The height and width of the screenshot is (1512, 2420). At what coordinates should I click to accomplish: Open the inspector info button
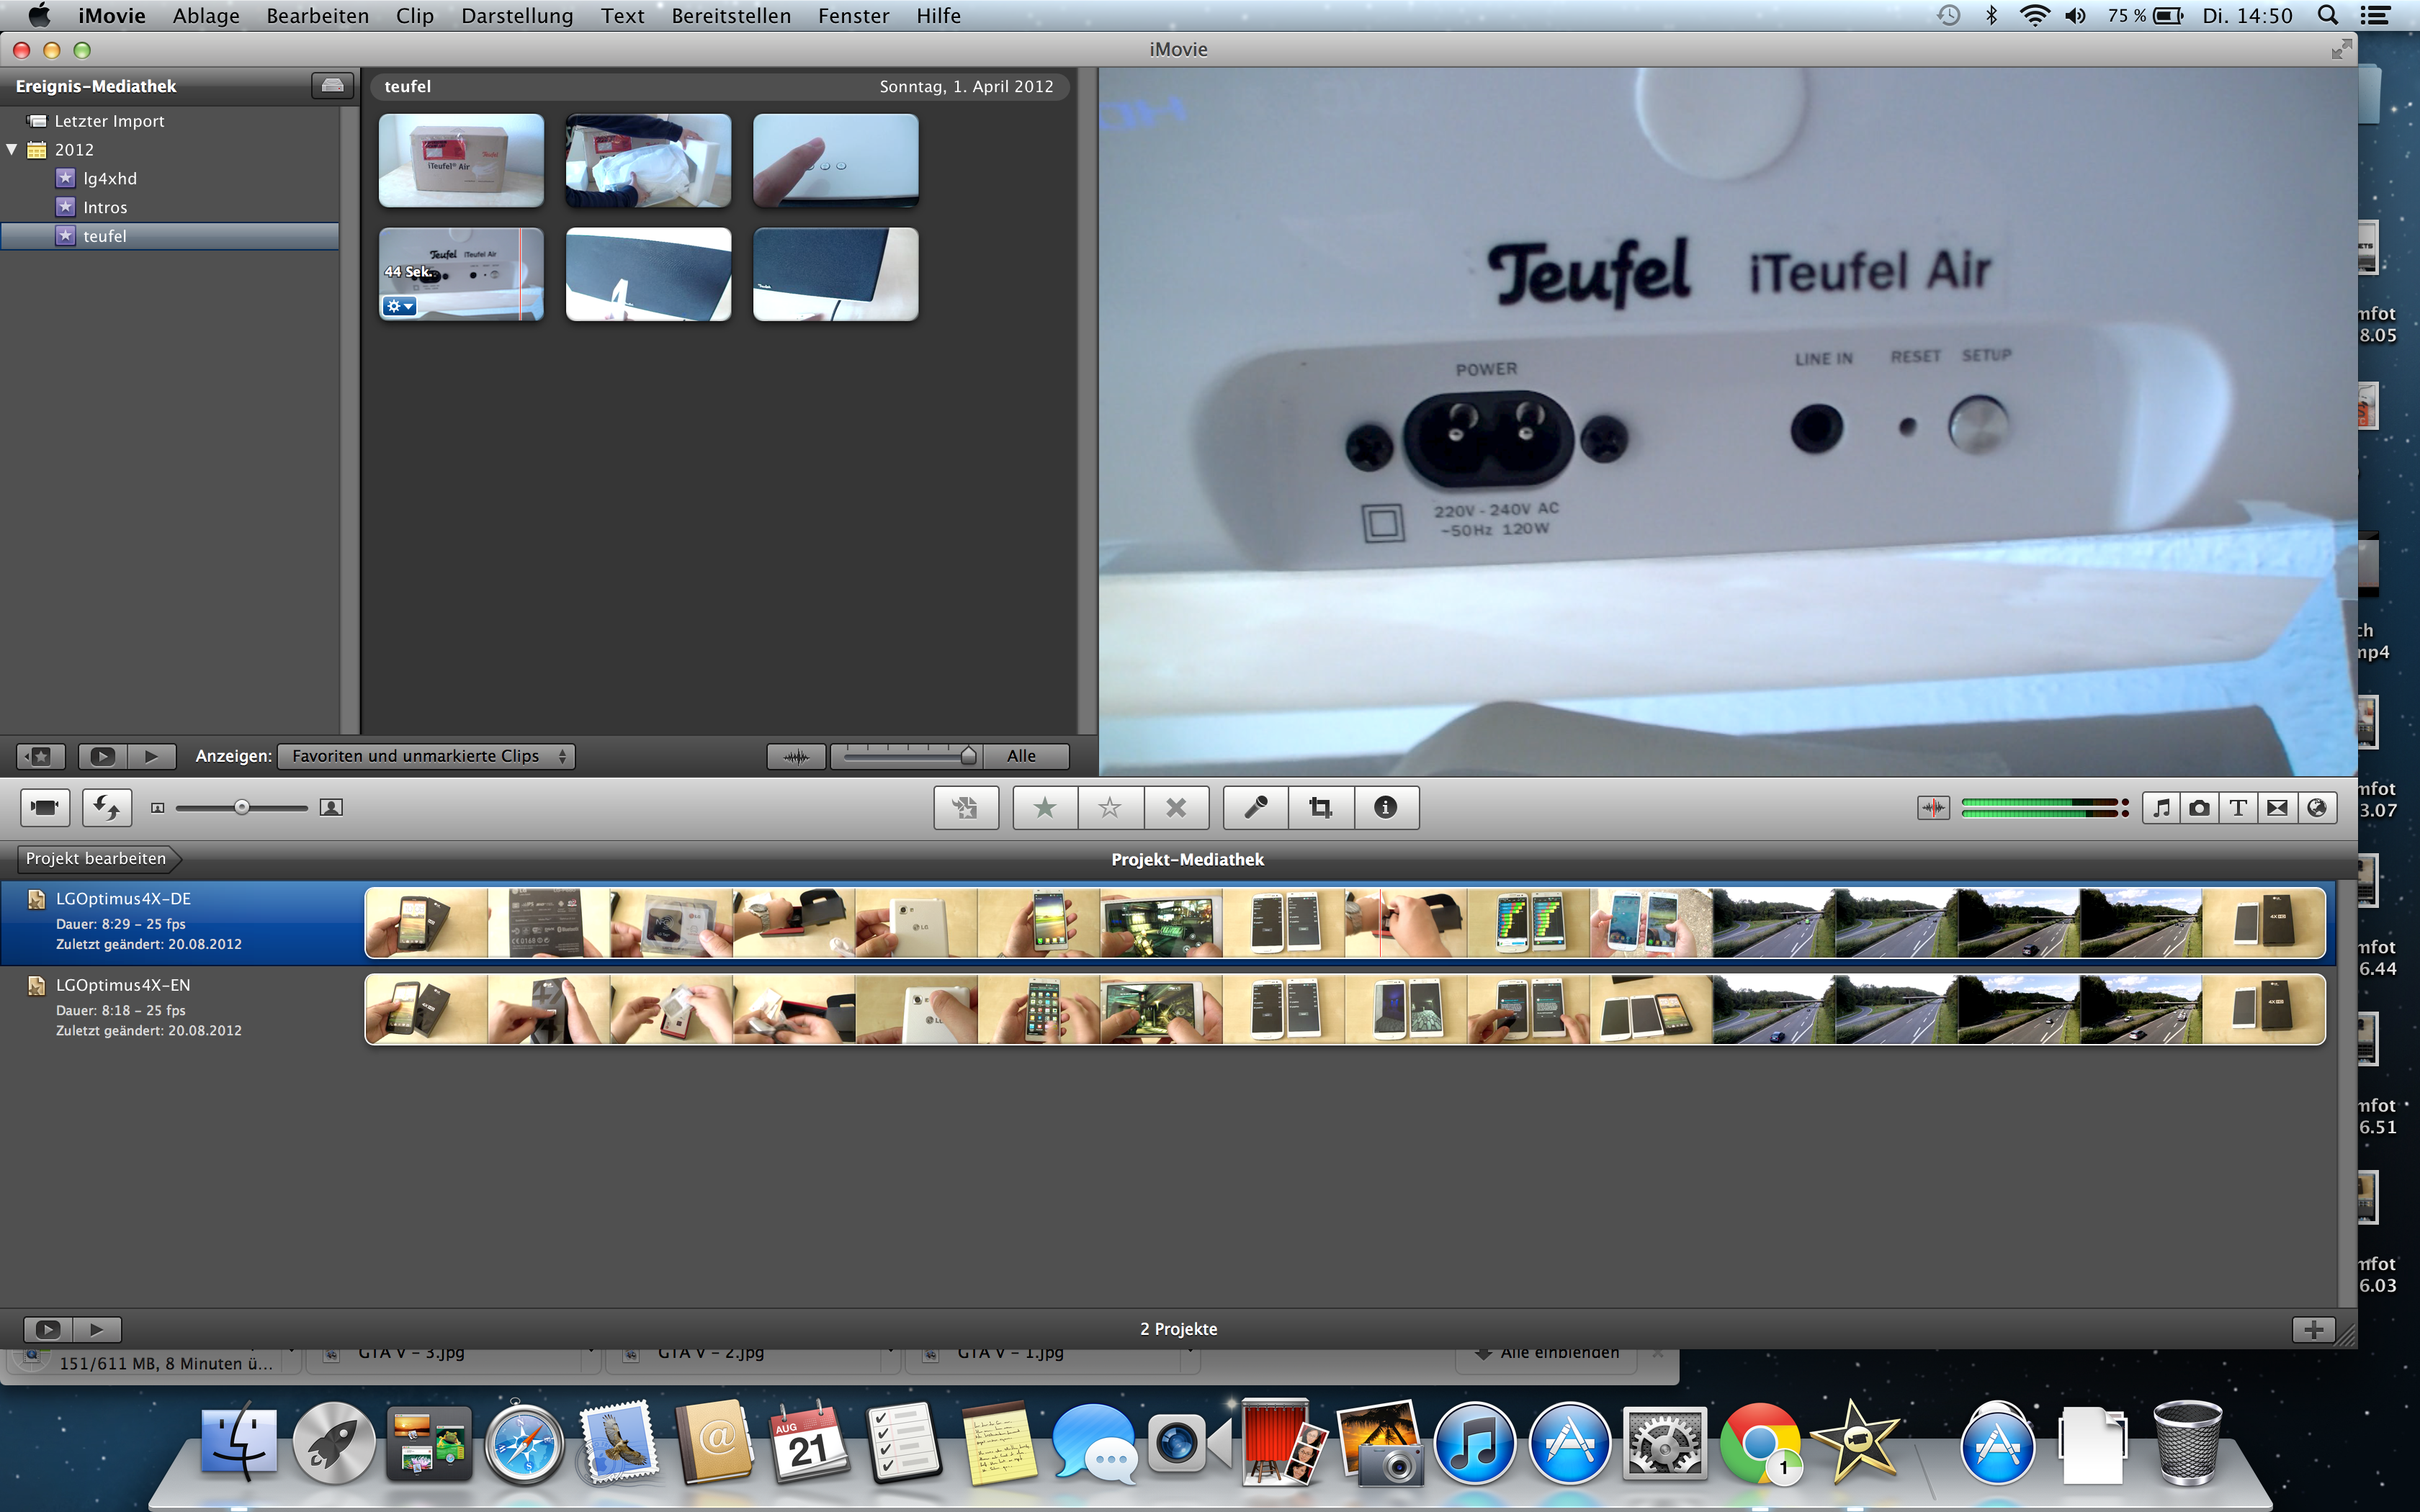(x=1386, y=807)
